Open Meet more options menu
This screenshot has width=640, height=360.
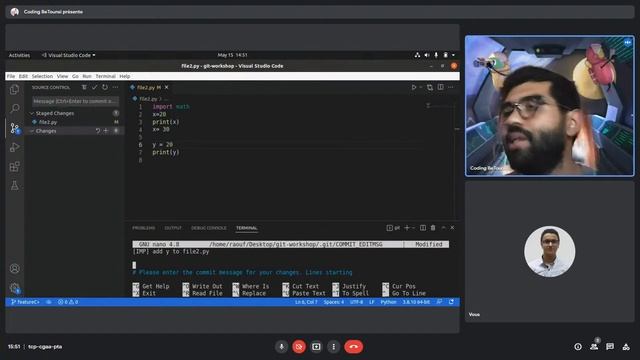333,347
